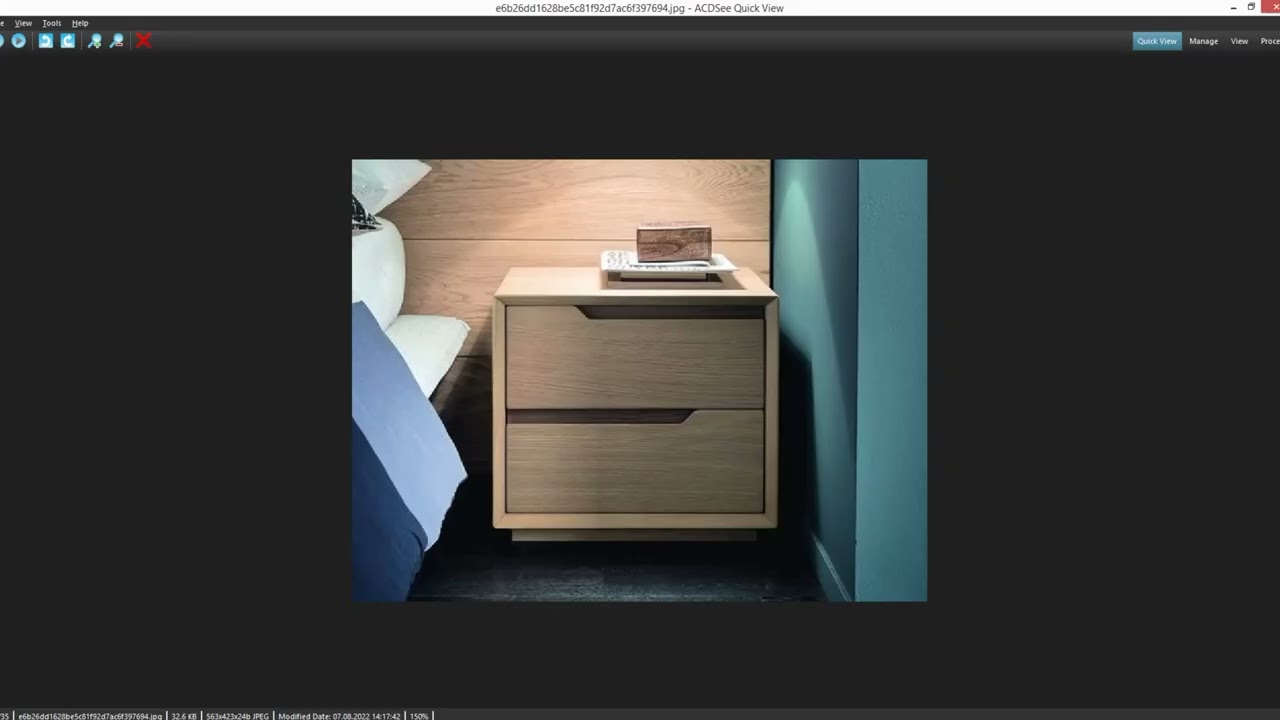Click the Modified Date entry in status bar

click(x=339, y=716)
